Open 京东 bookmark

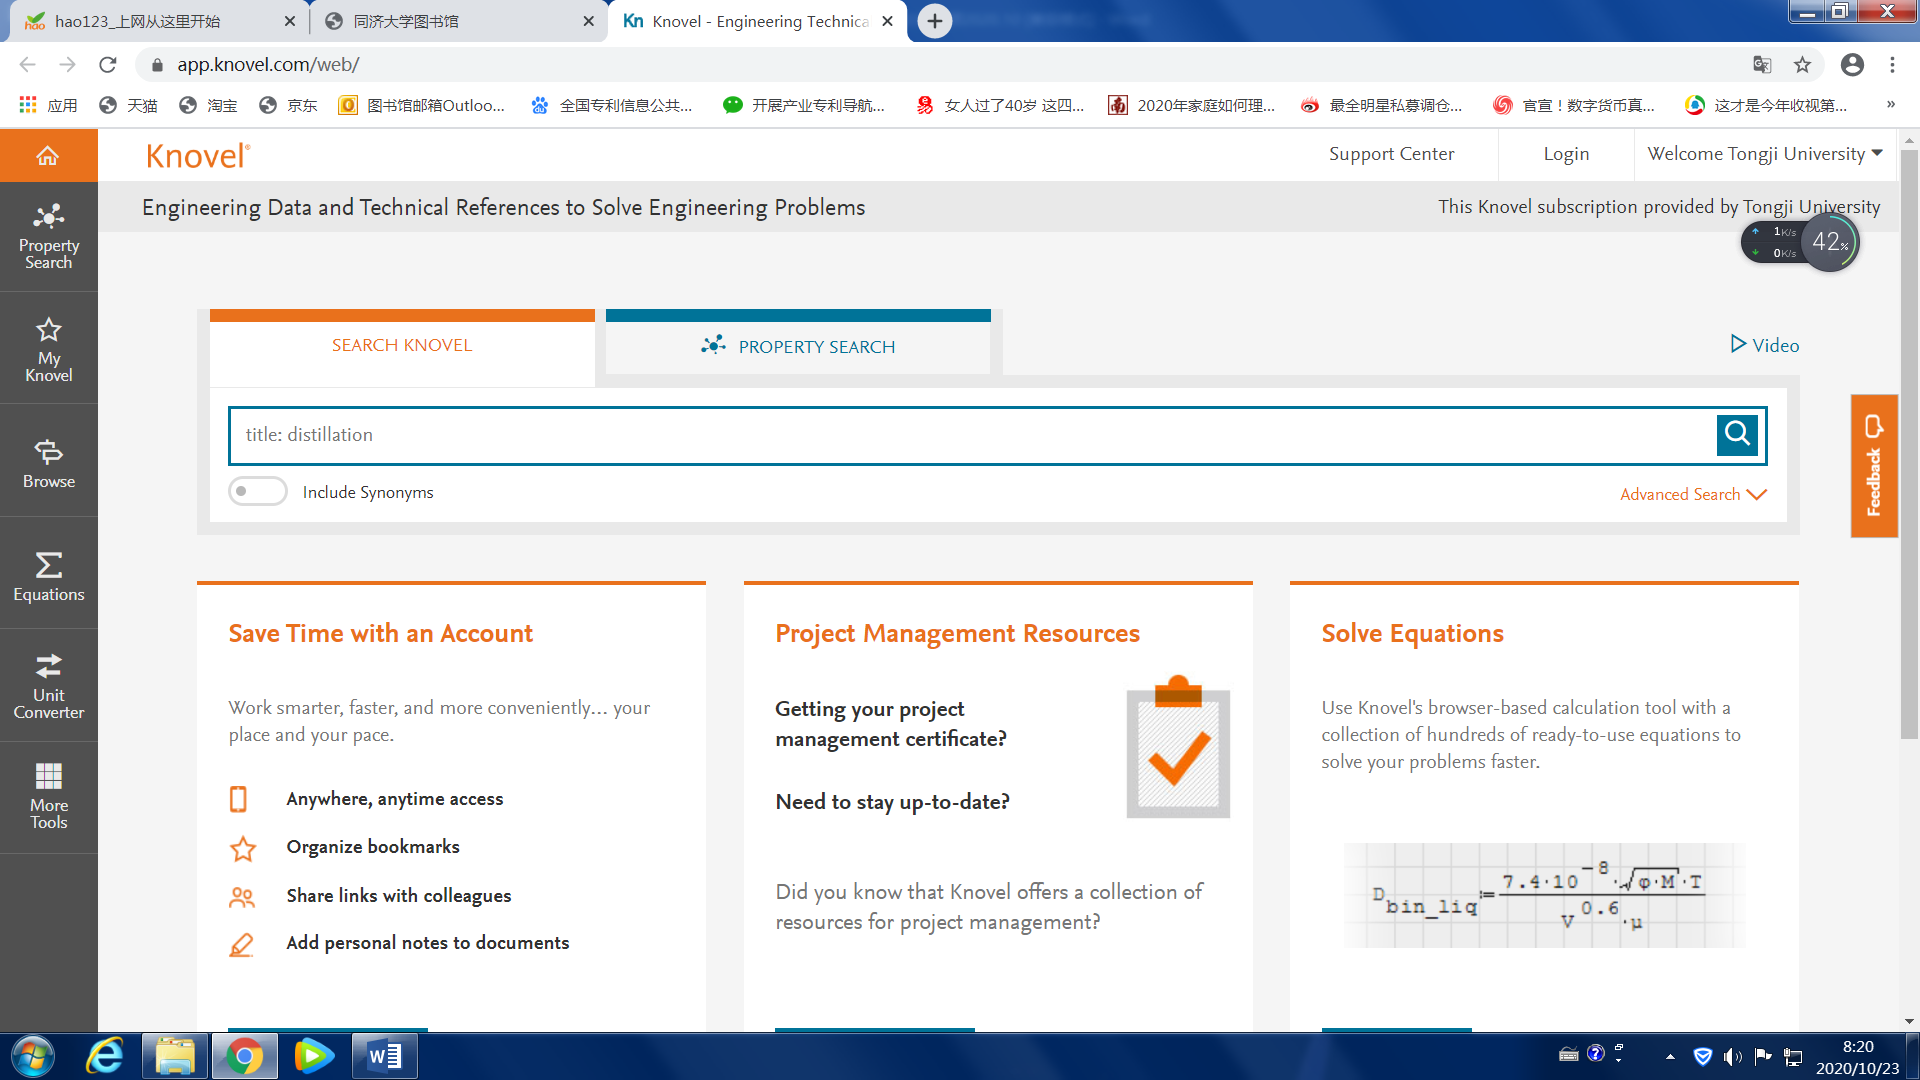point(288,105)
